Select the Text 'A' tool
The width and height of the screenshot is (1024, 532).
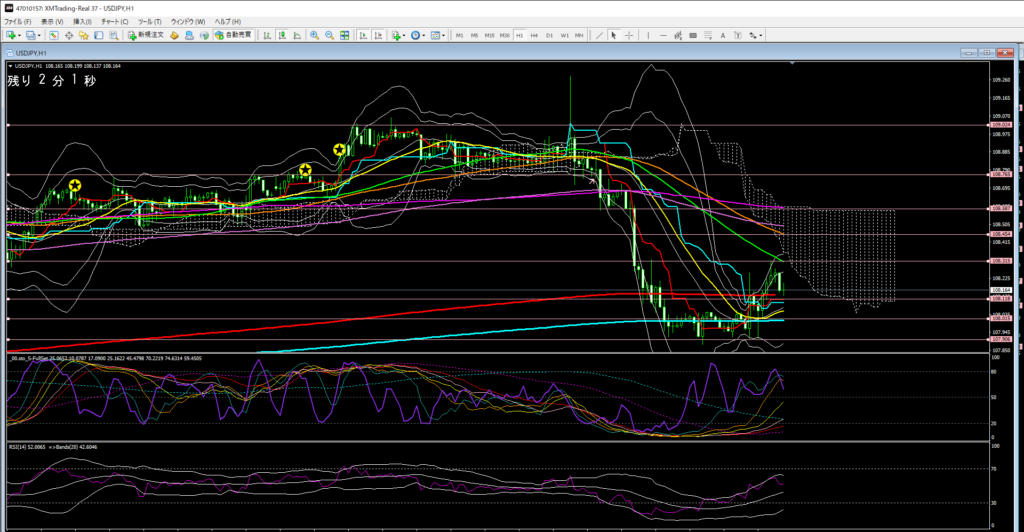click(723, 35)
